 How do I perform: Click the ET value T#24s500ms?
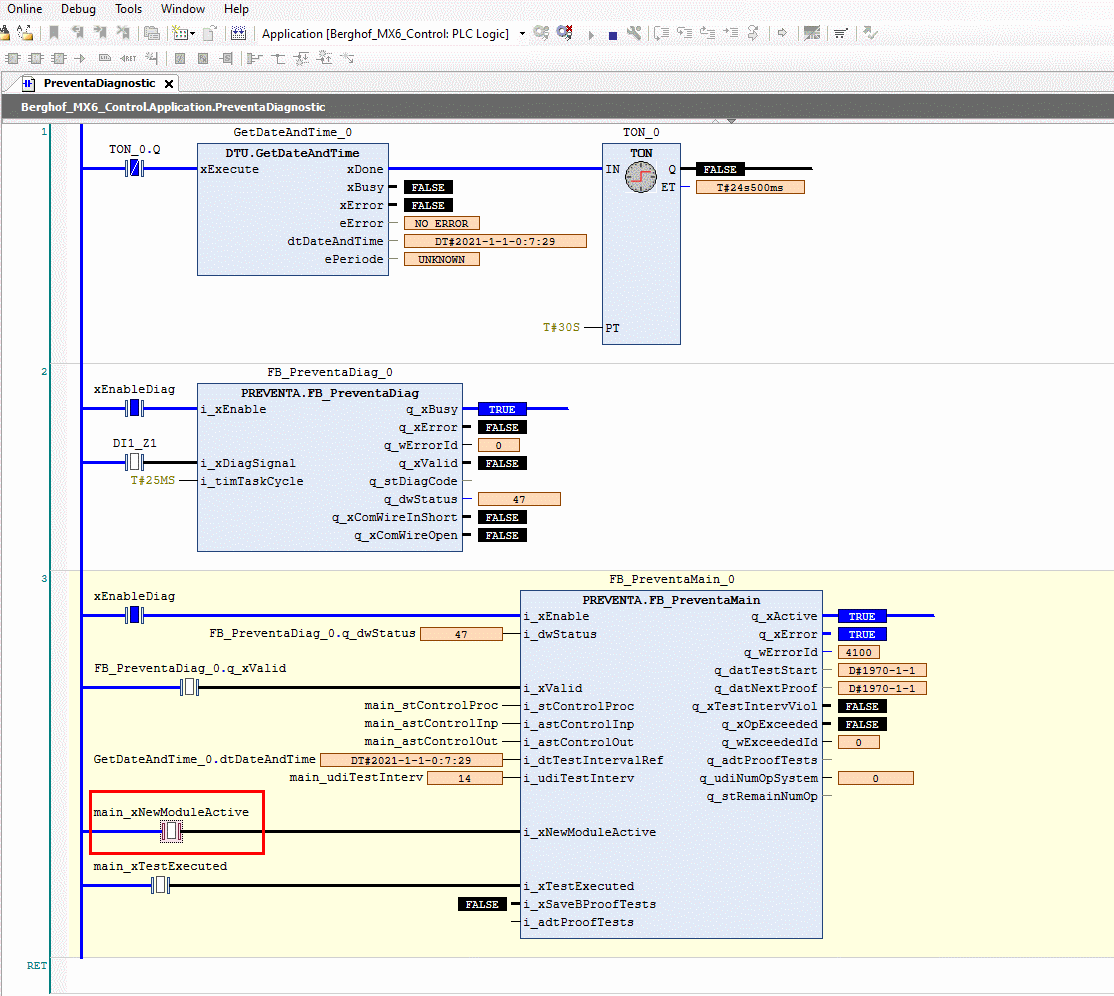coord(750,188)
